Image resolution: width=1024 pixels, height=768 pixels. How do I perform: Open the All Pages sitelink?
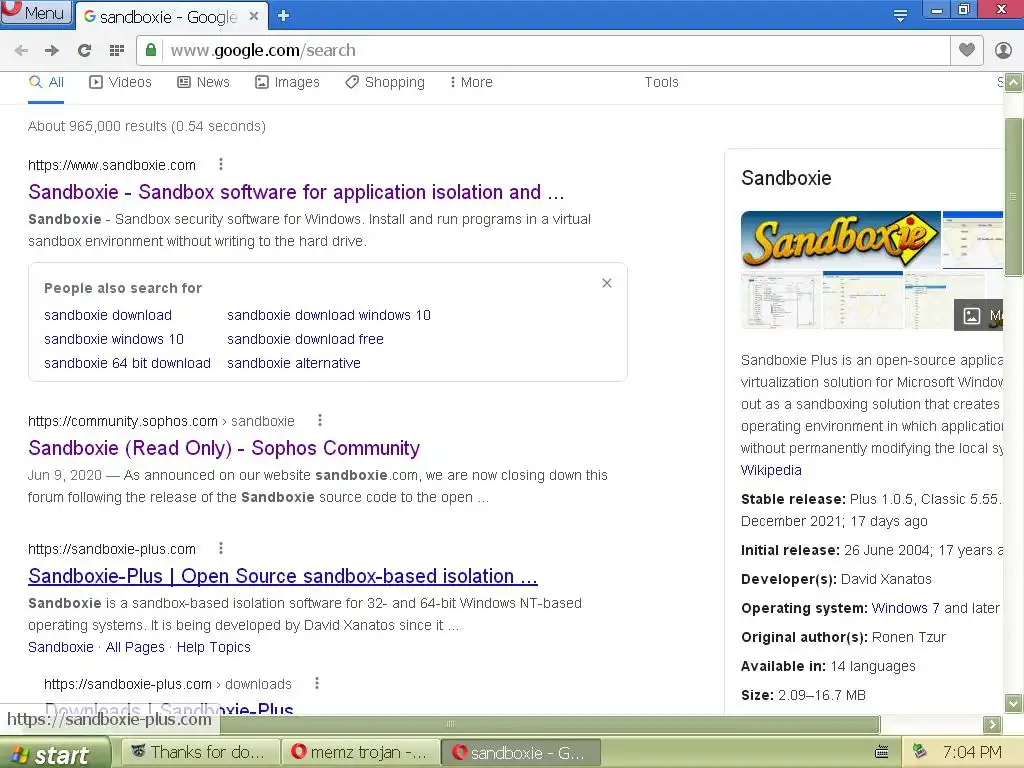pyautogui.click(x=135, y=647)
